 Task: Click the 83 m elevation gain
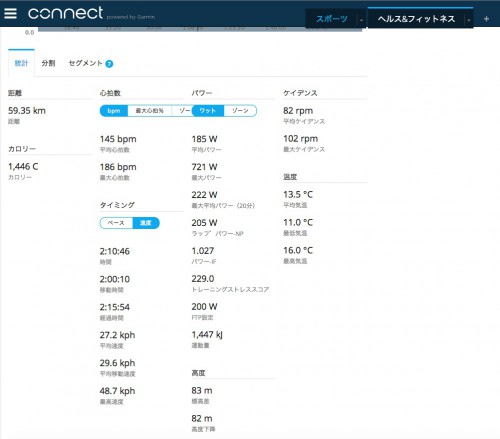pyautogui.click(x=202, y=390)
